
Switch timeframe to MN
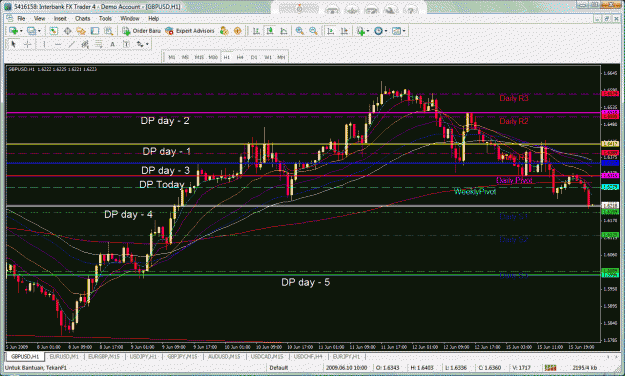(x=281, y=57)
